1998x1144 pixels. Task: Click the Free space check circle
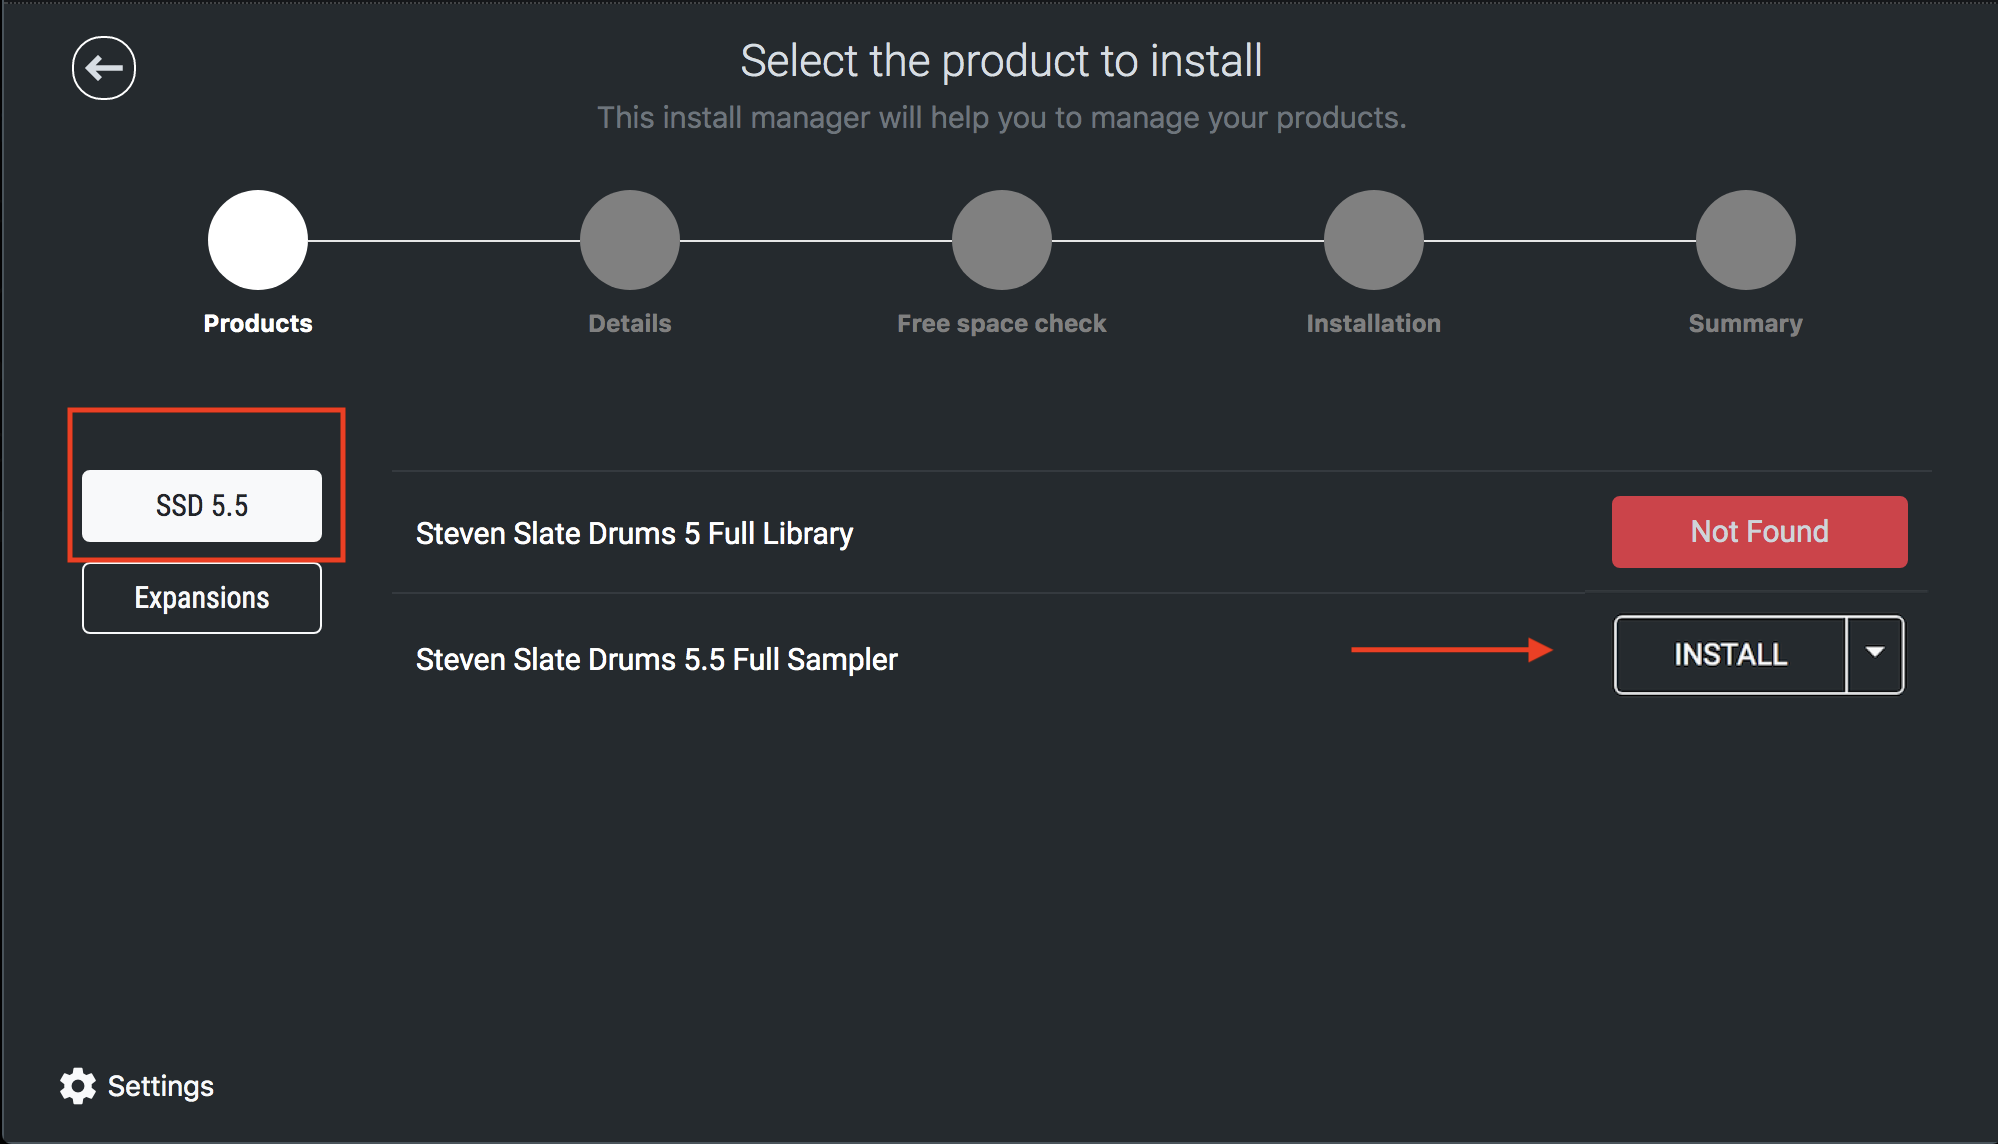point(1002,240)
